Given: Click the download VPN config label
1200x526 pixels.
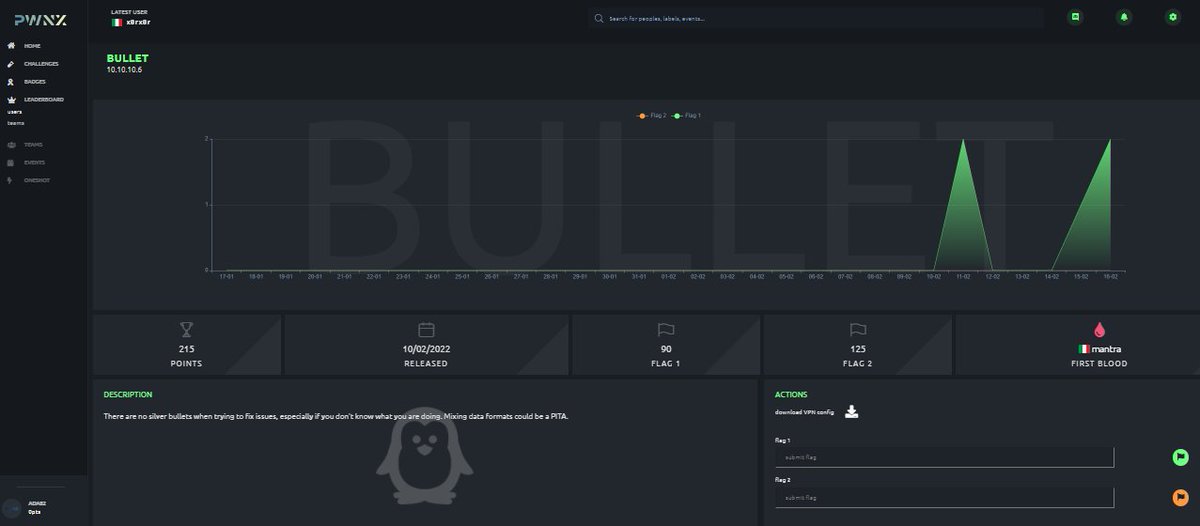Looking at the screenshot, I should pos(804,412).
